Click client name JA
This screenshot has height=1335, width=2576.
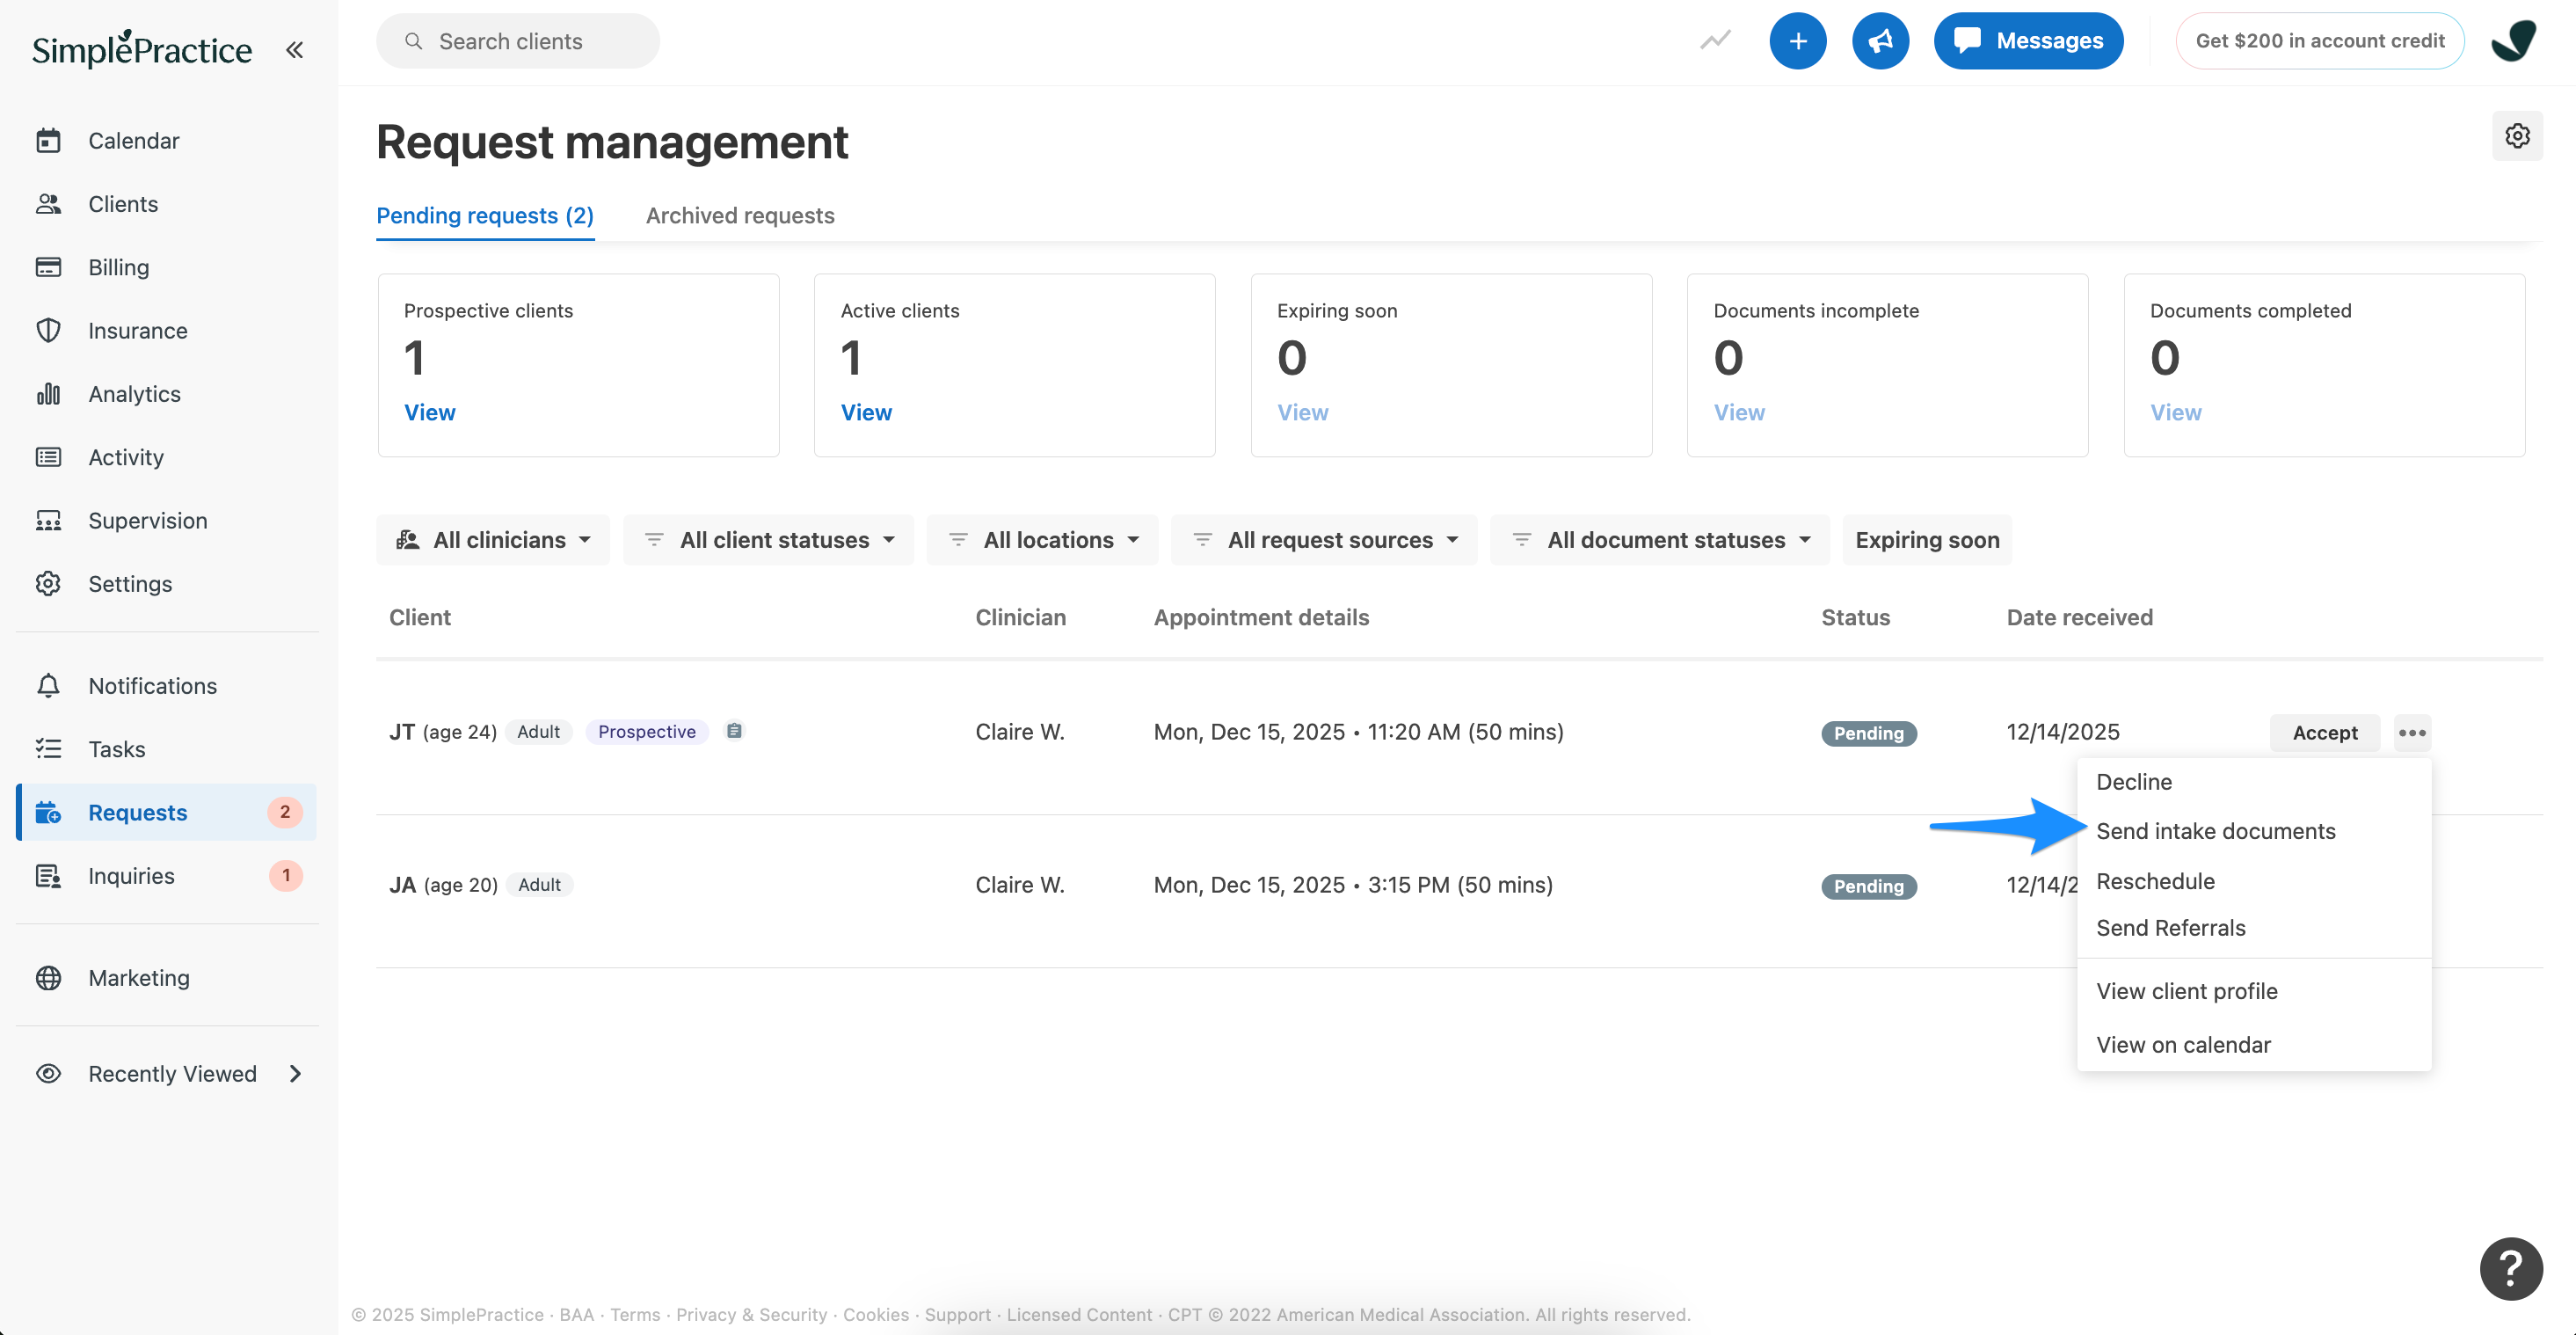[403, 885]
